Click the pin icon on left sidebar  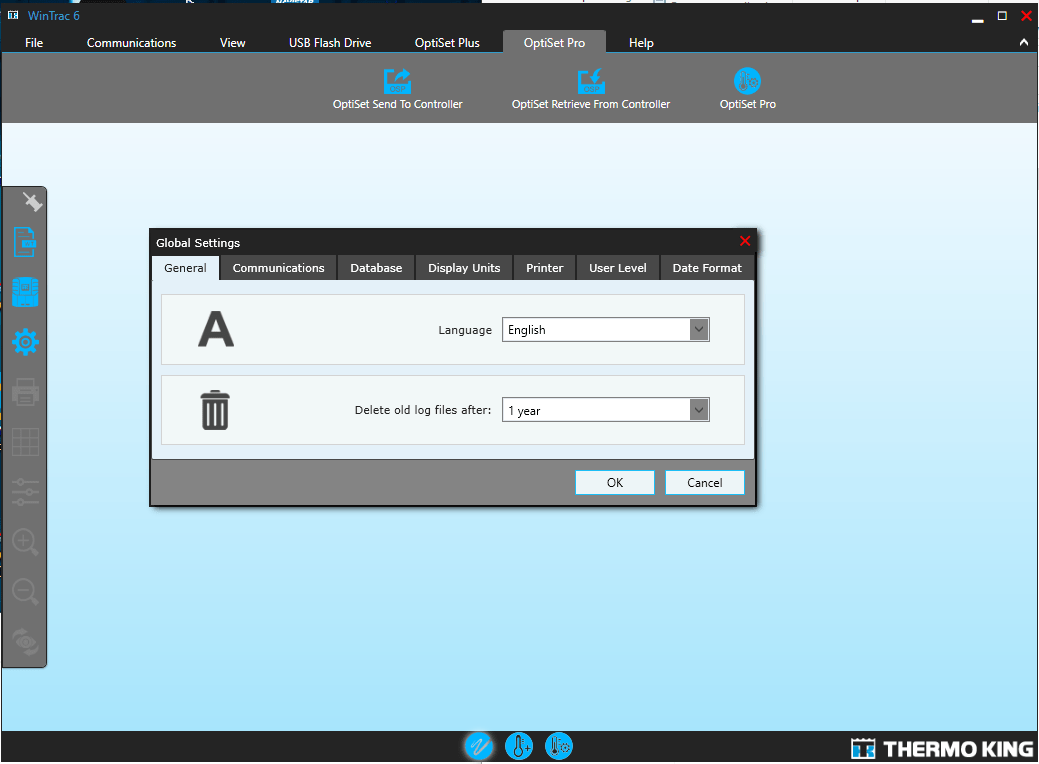point(32,203)
